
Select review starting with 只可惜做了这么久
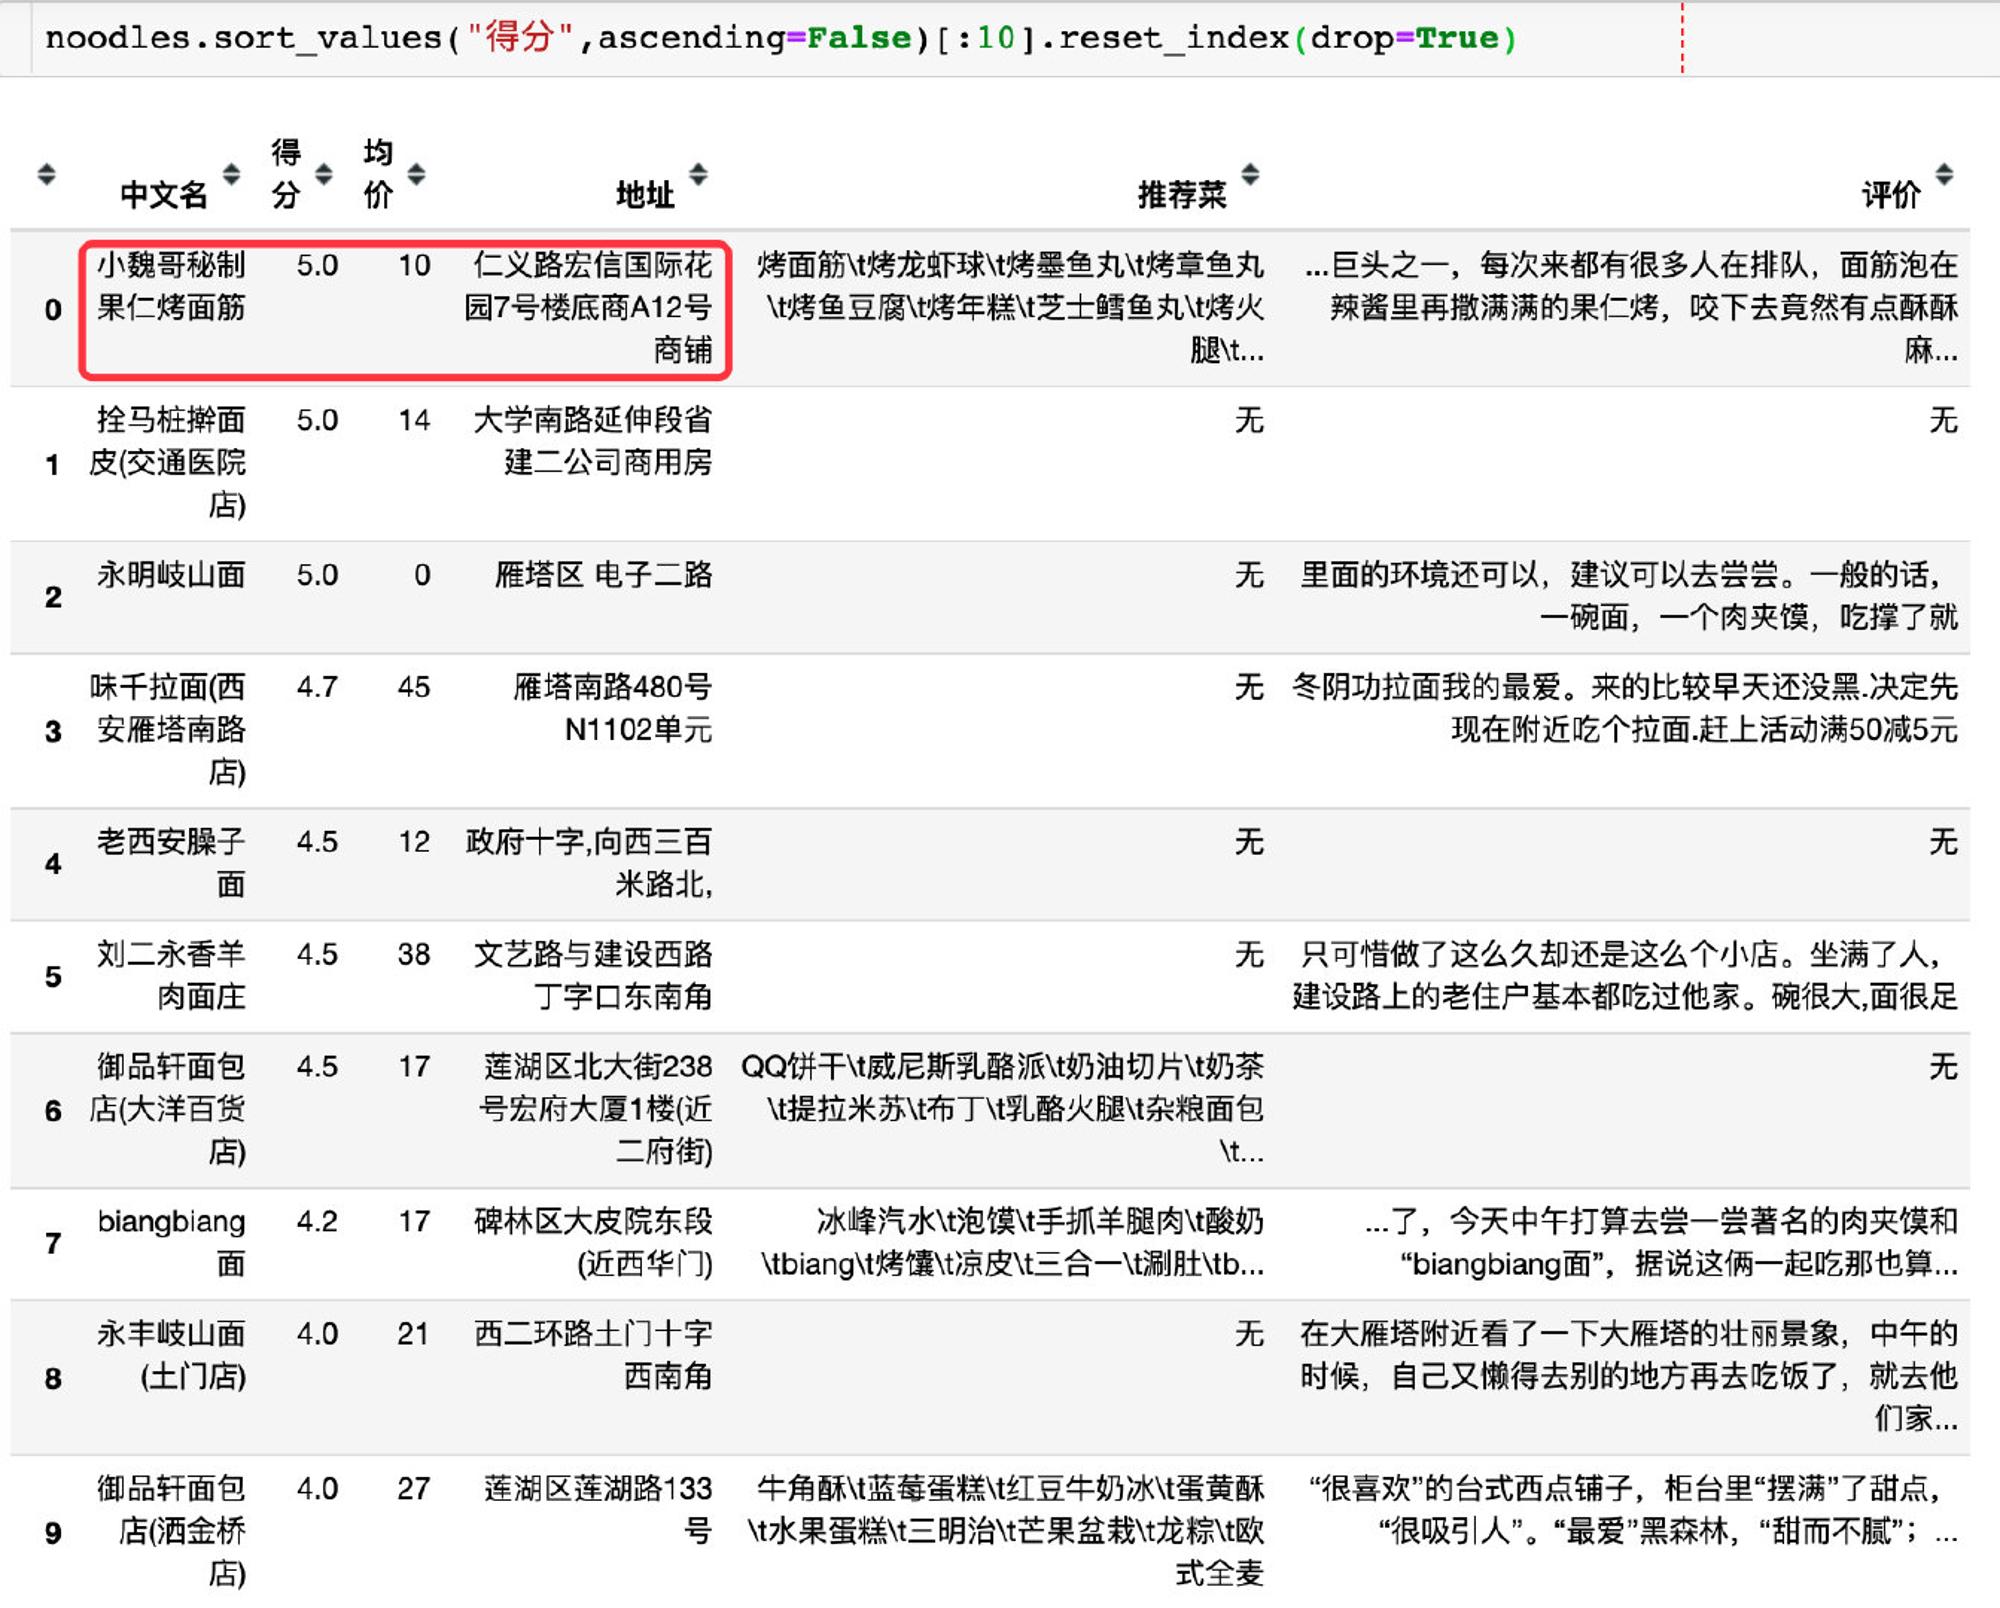1625,975
